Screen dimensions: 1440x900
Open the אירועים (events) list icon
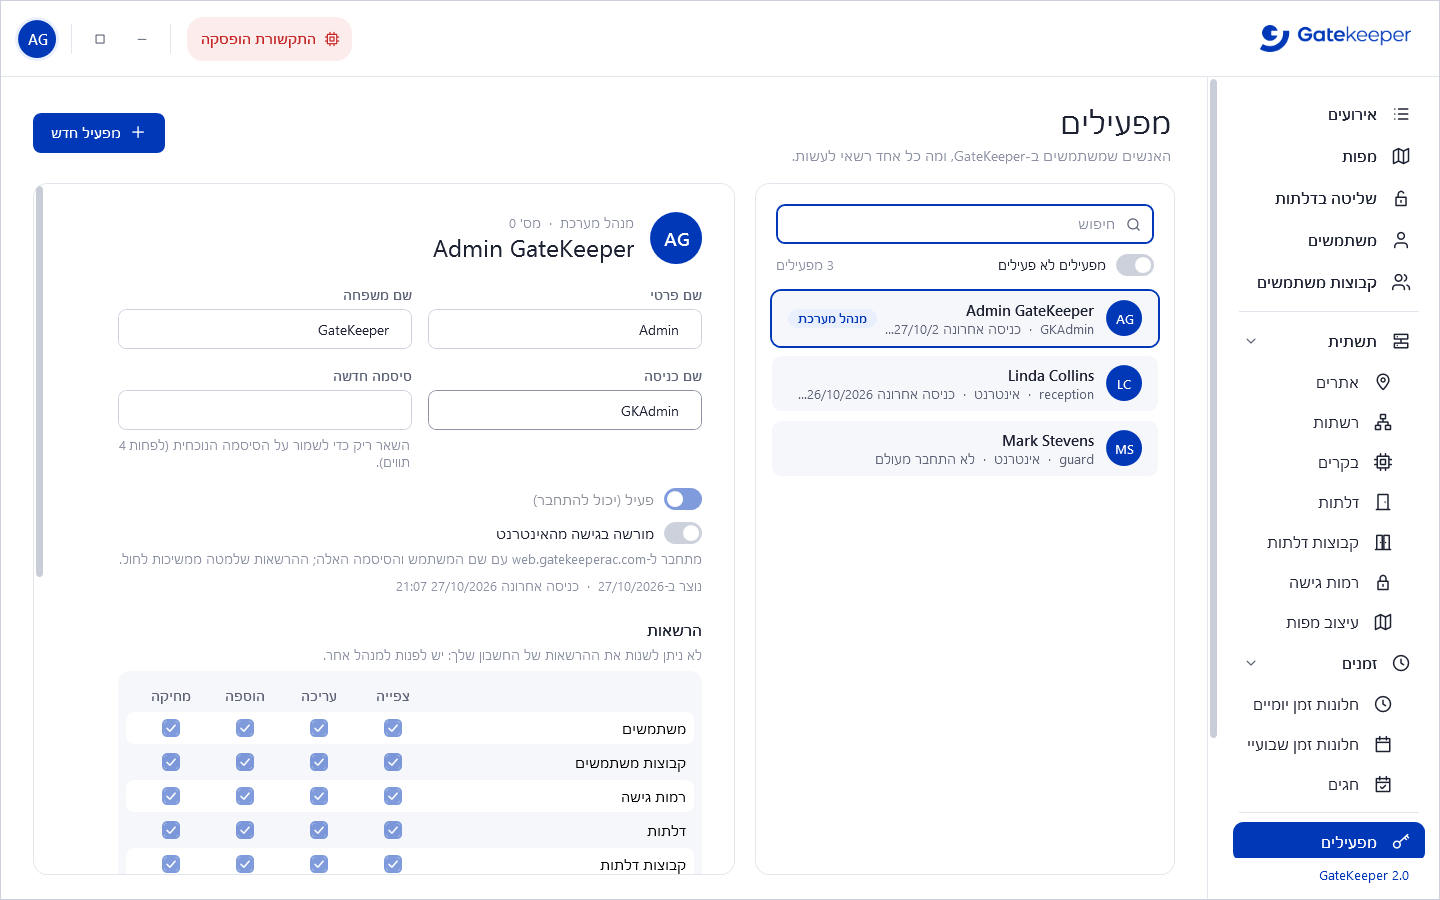click(x=1401, y=115)
